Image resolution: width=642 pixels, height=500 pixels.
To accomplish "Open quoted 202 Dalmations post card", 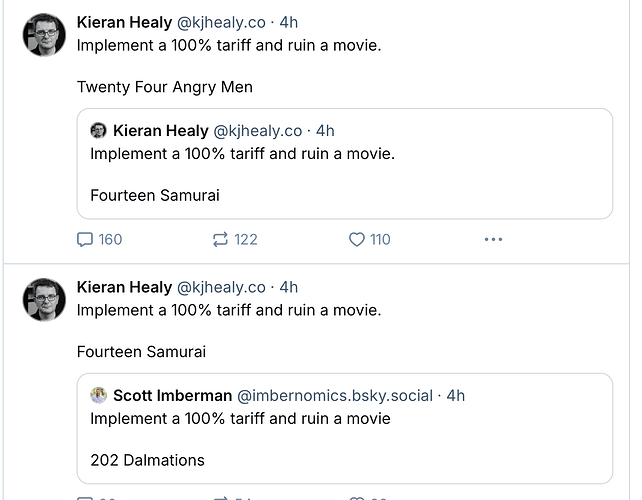I will click(x=345, y=429).
